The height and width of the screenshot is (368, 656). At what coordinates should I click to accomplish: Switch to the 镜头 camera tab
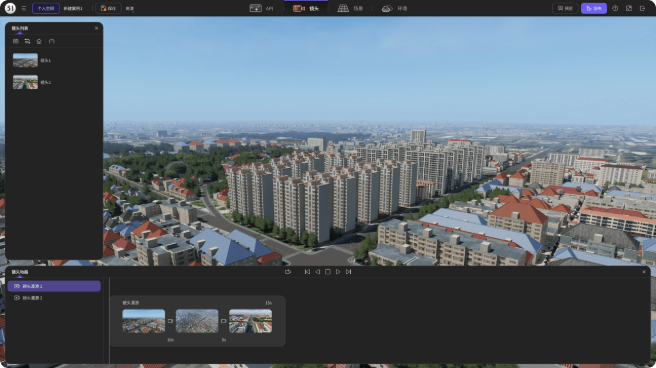click(306, 8)
